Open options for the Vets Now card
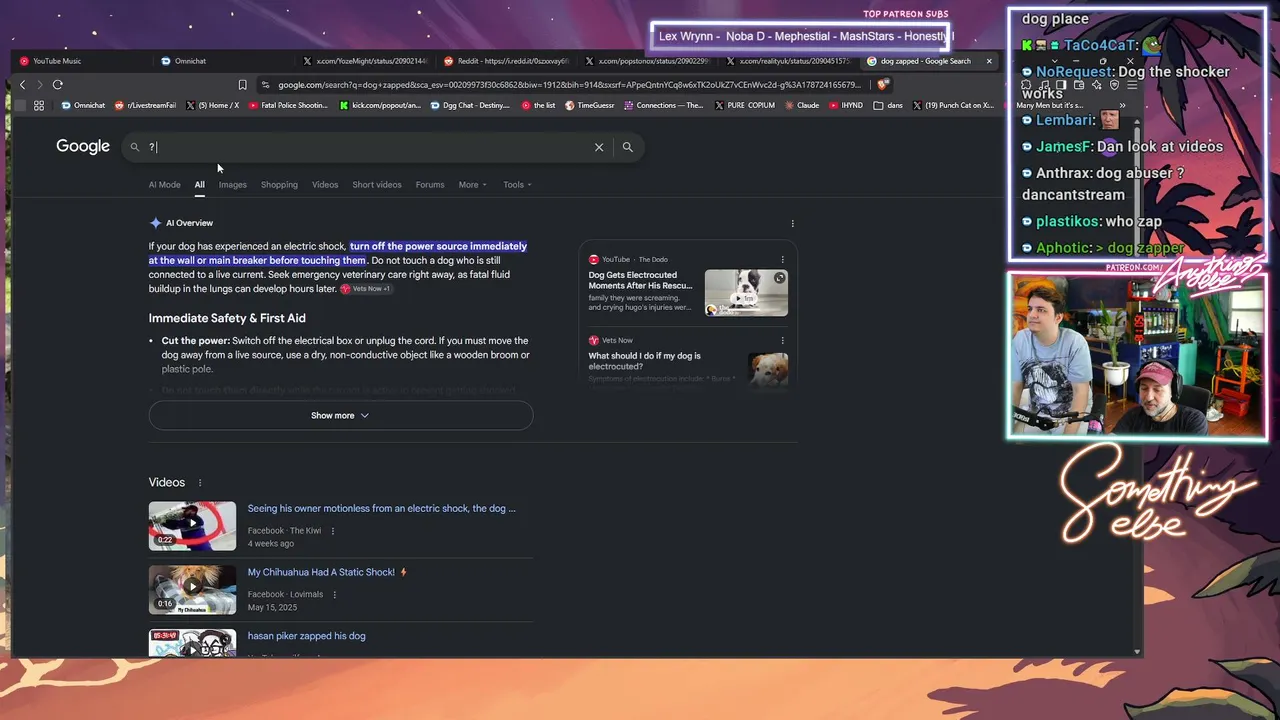Screen dimensions: 1280x720 tap(782, 340)
